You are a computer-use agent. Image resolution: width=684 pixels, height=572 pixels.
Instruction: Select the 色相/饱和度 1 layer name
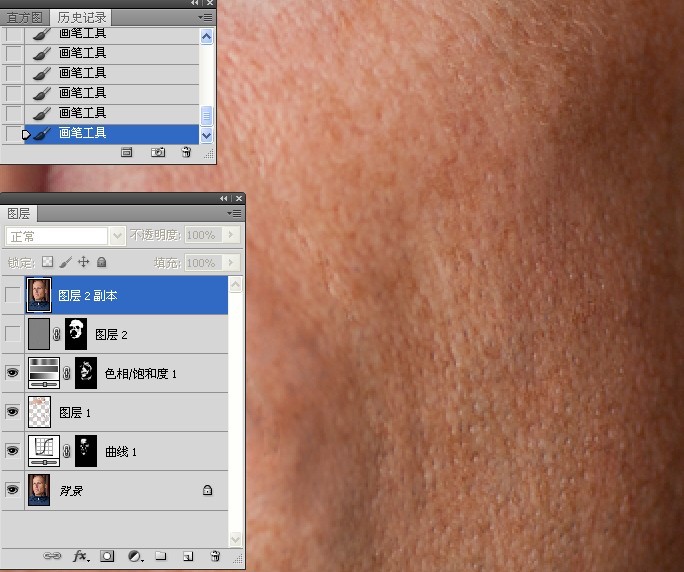140,374
